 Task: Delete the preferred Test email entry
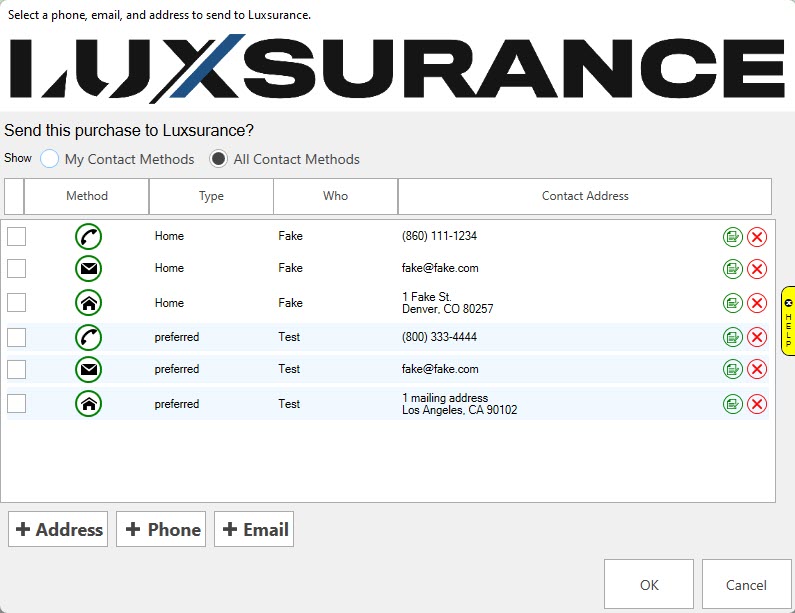point(757,370)
